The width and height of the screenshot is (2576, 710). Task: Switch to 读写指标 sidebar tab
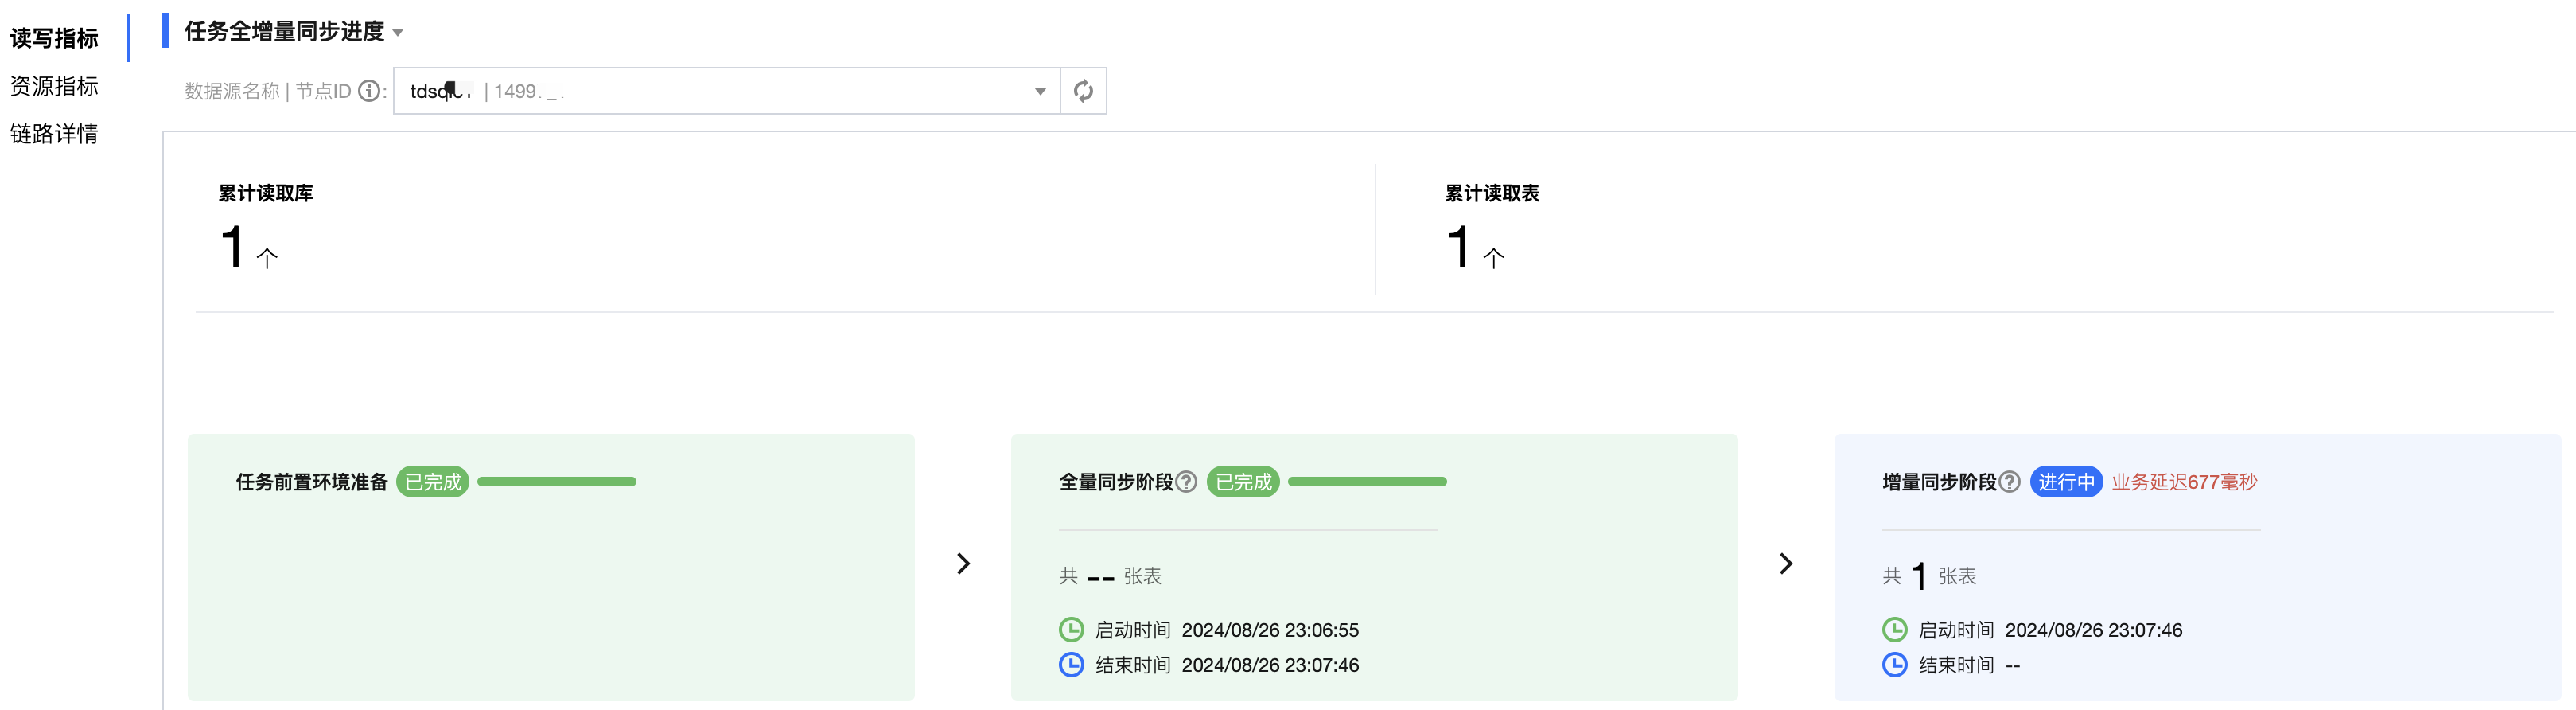coord(54,38)
